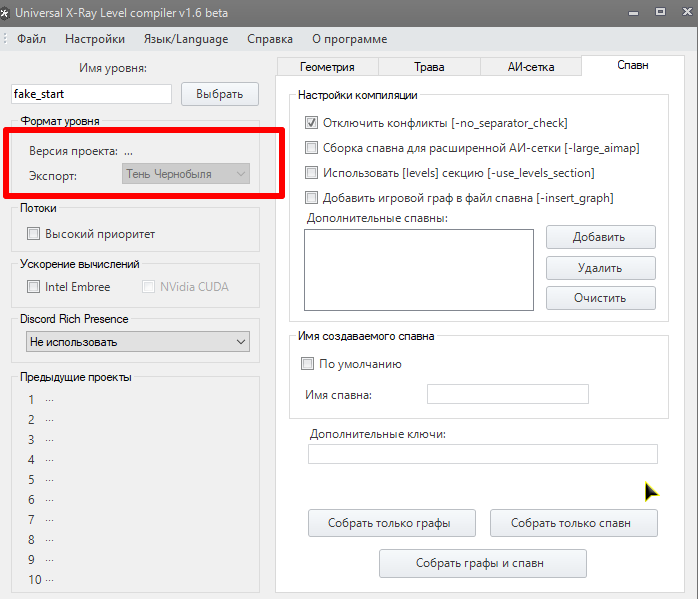698x599 pixels.
Task: Switch to the Геометрия tab
Action: (x=312, y=67)
